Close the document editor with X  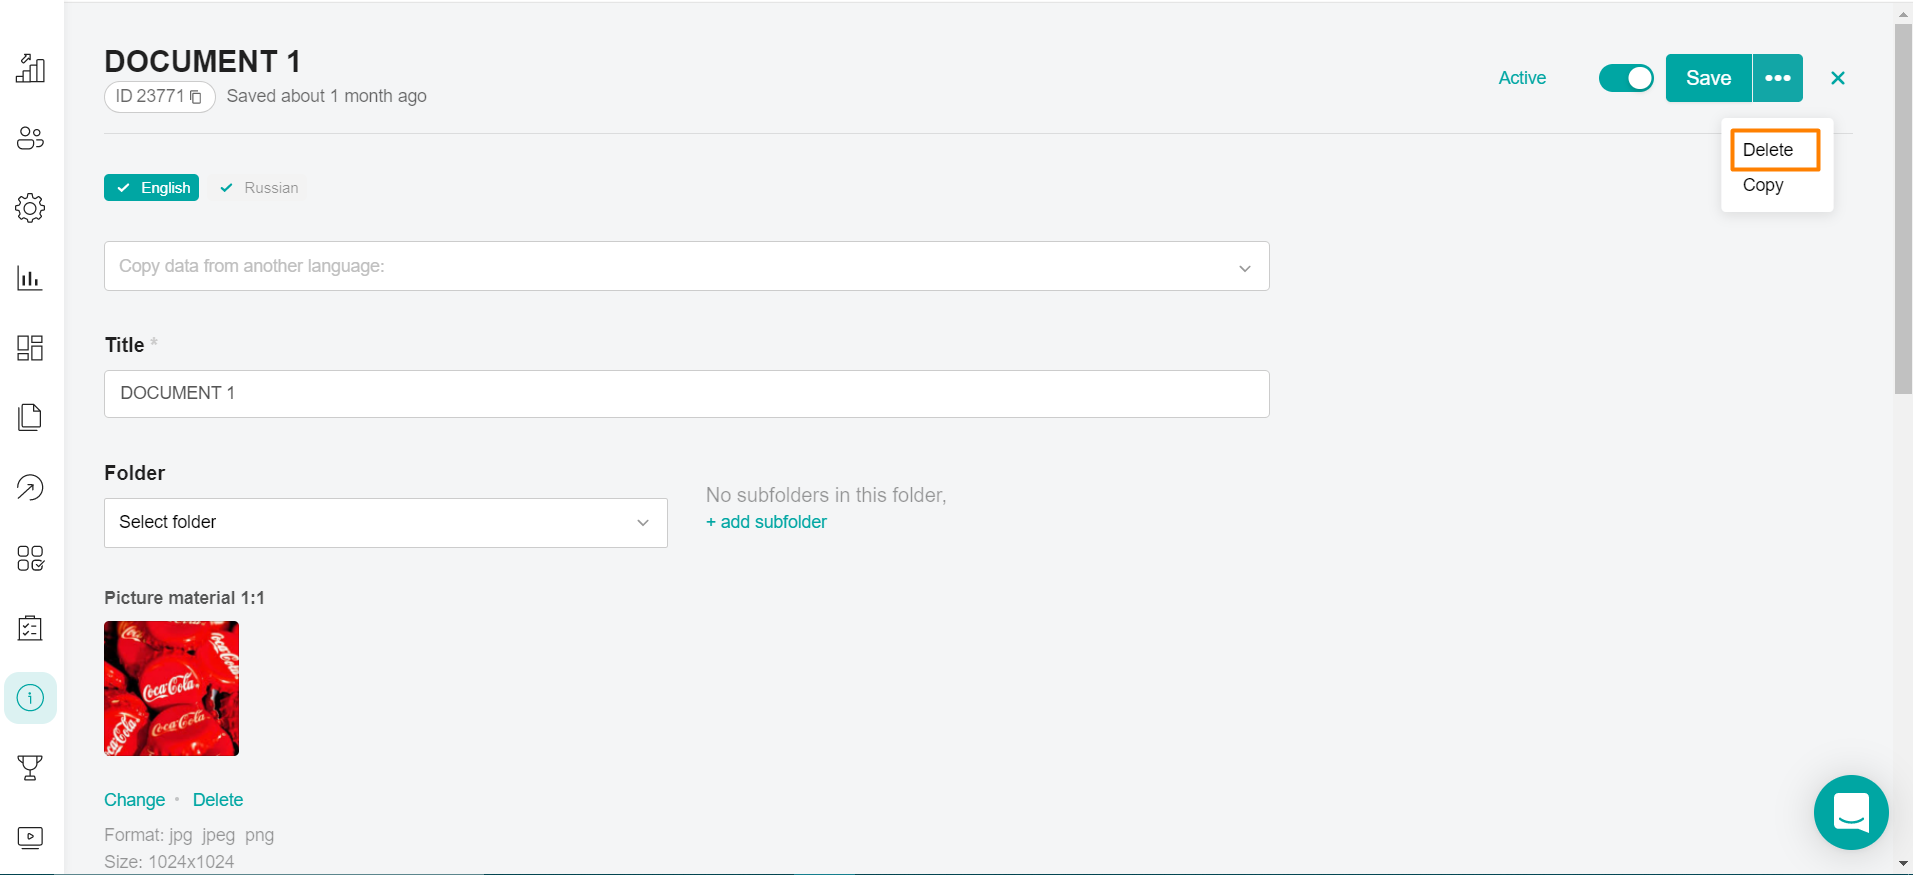coord(1837,78)
